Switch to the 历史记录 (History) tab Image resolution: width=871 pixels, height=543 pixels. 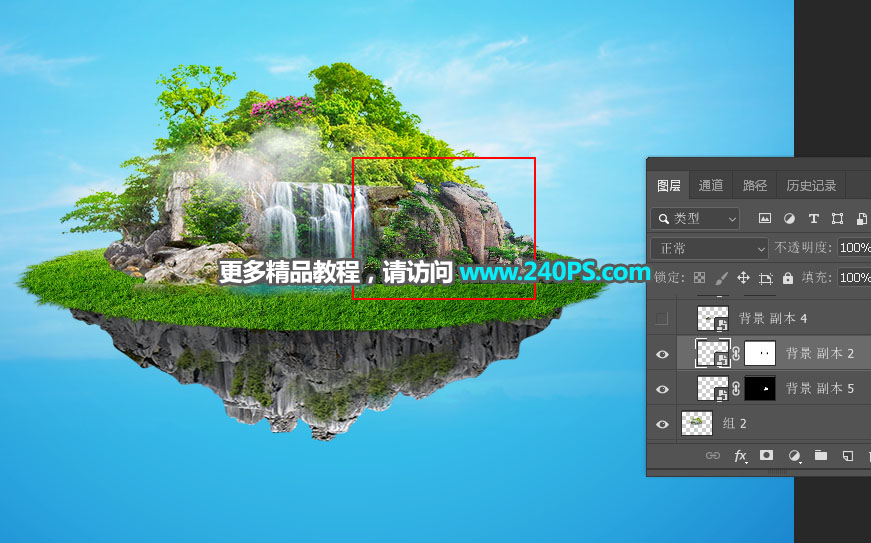[x=811, y=185]
